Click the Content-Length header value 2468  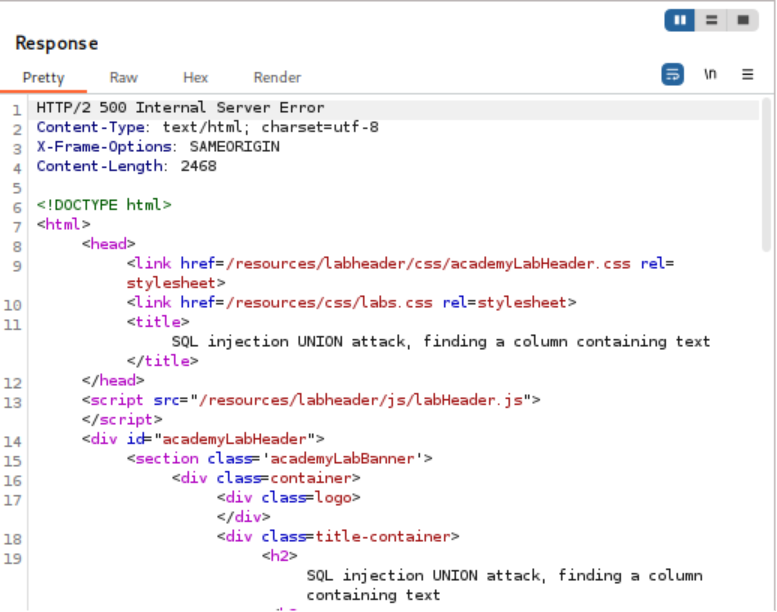tap(198, 166)
